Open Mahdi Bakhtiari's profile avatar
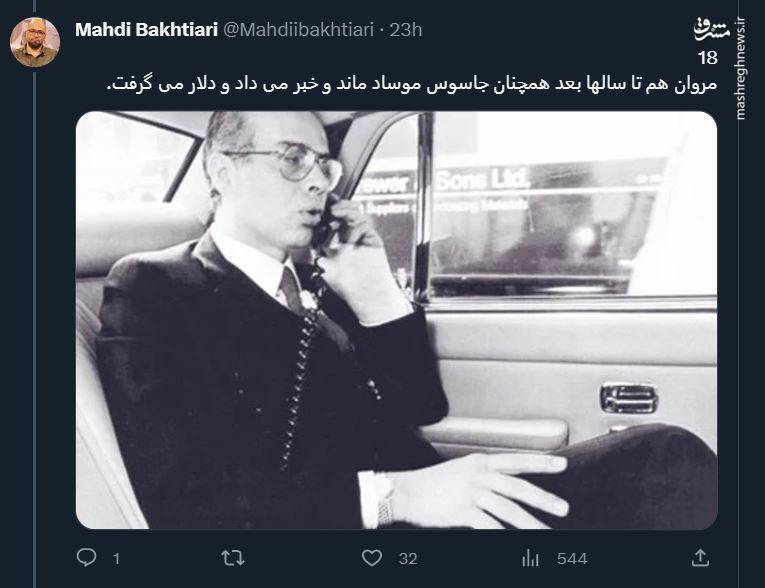 35,42
